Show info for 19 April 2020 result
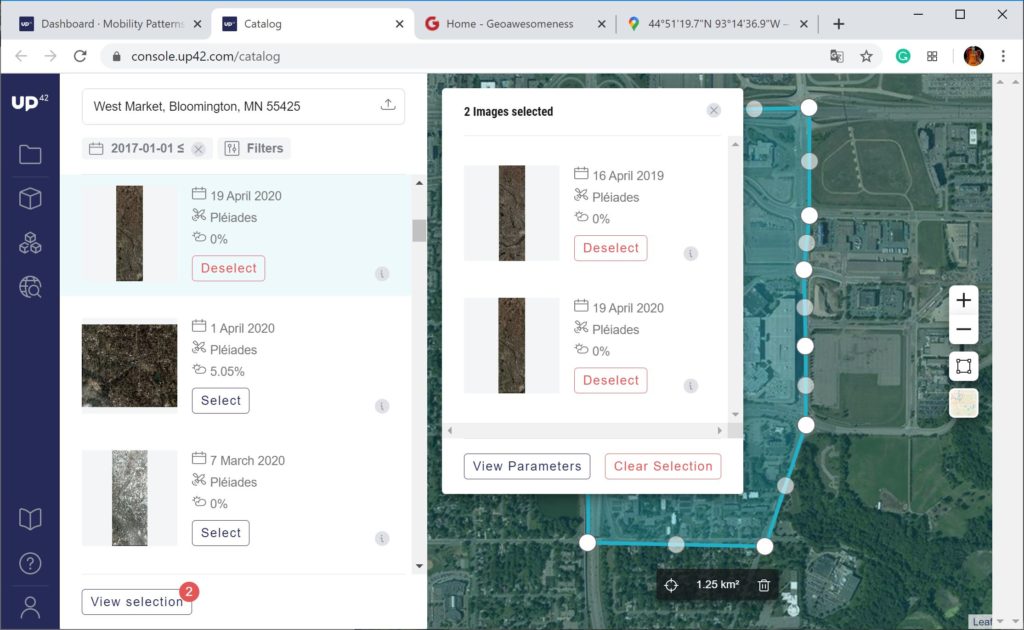 pos(383,274)
